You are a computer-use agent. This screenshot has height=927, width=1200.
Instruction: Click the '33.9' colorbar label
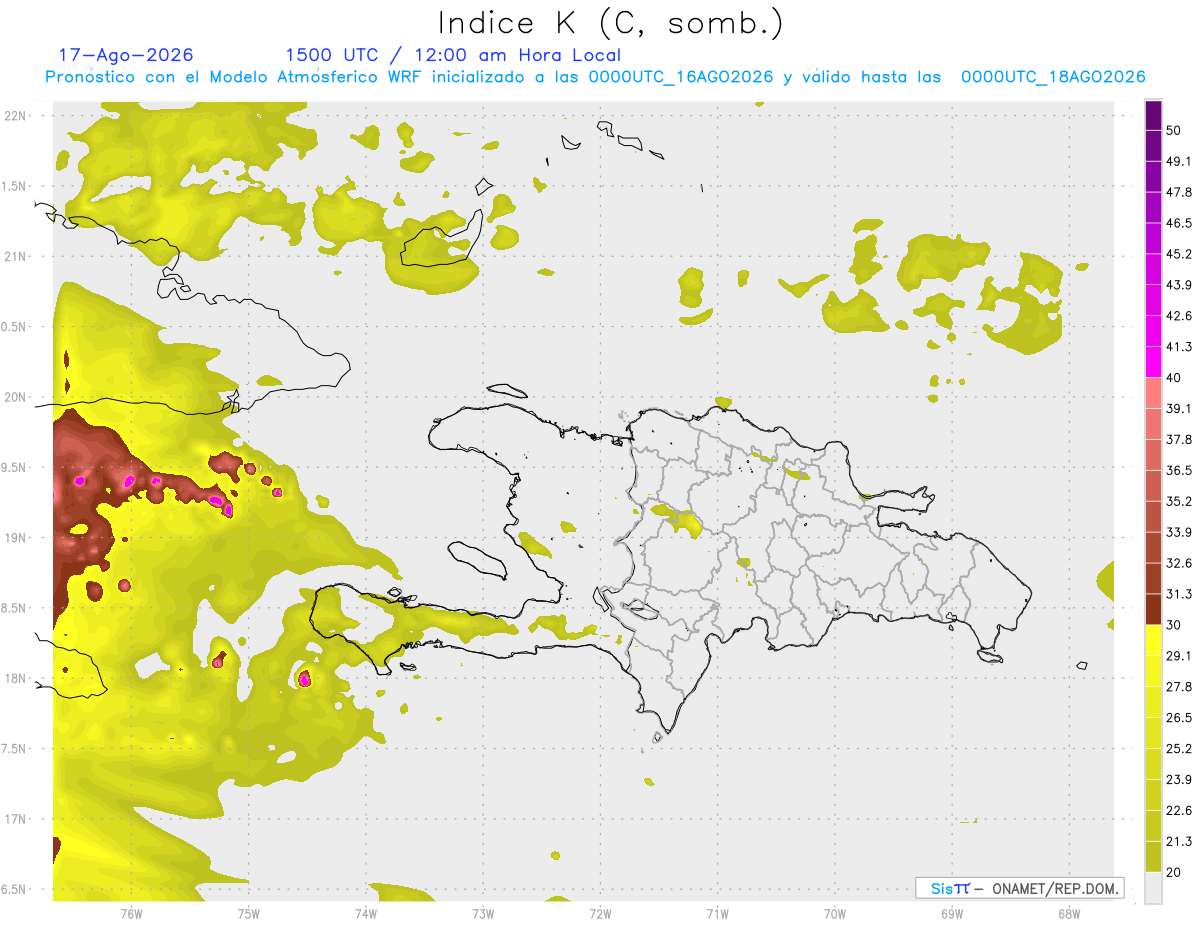pyautogui.click(x=1179, y=532)
